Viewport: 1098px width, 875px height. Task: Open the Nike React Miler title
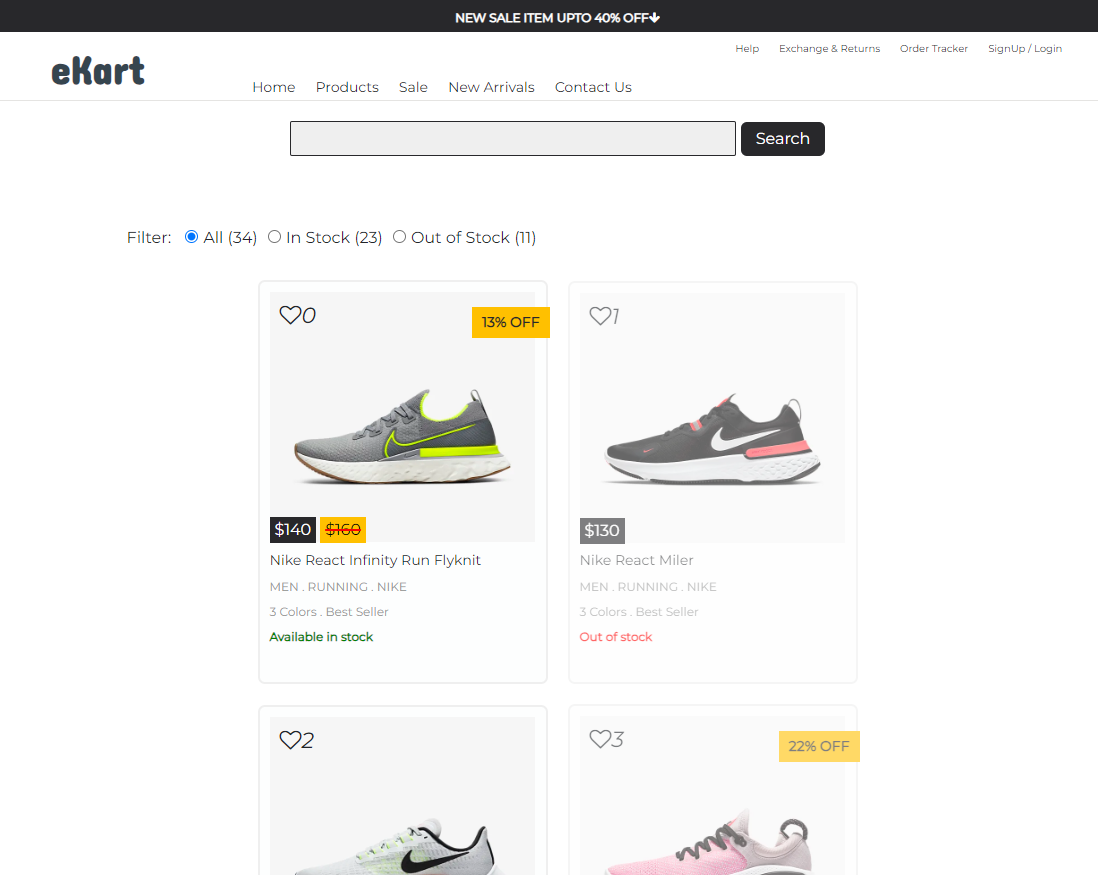pos(637,560)
